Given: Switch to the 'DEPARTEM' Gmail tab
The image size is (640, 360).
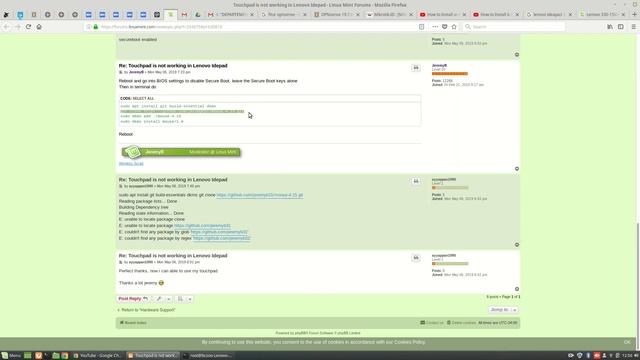Looking at the screenshot, I should (x=231, y=14).
